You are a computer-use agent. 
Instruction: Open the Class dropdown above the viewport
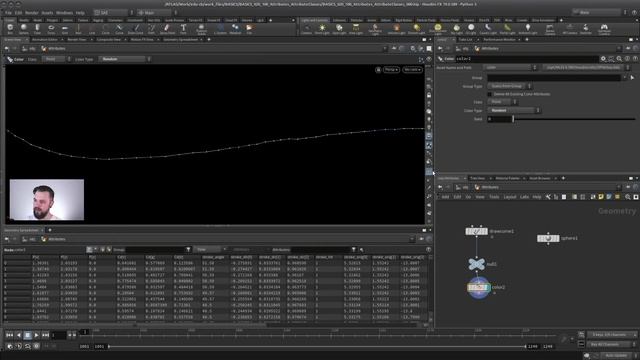pos(56,59)
